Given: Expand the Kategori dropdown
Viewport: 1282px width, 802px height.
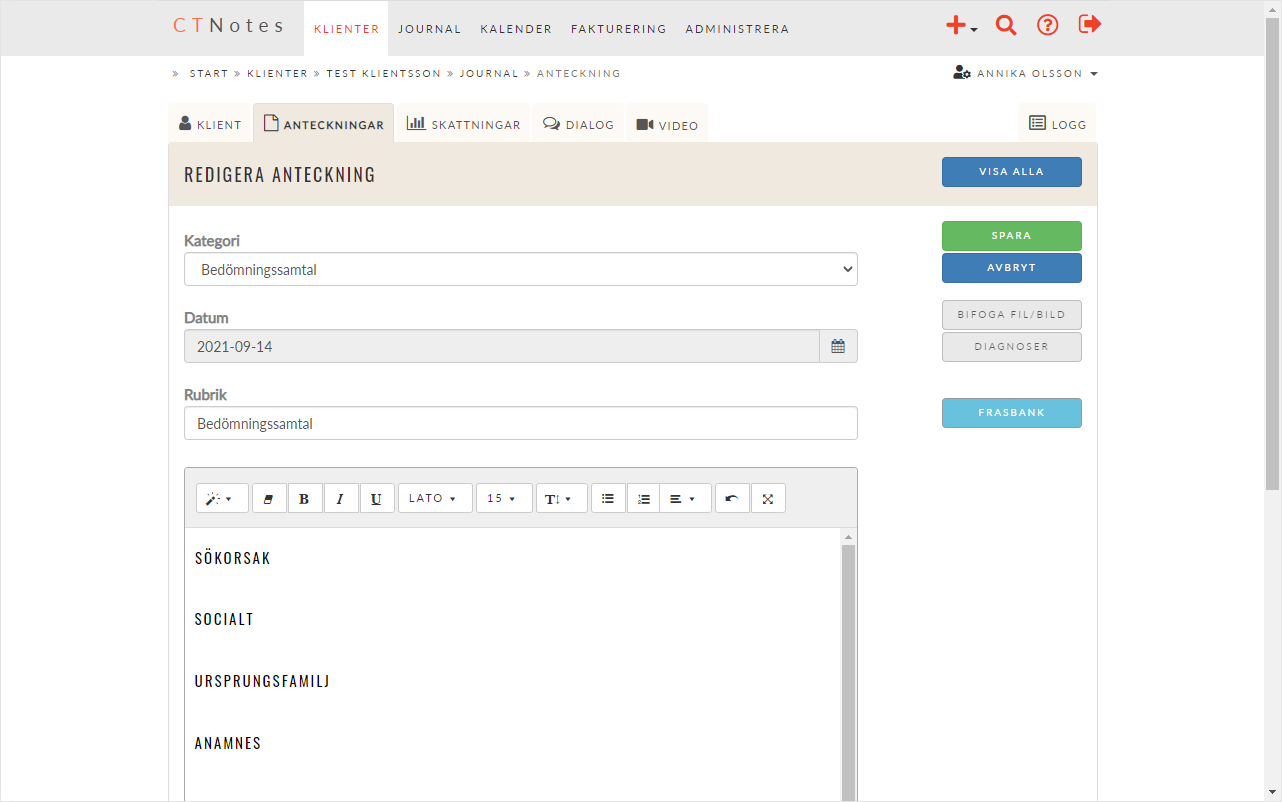Looking at the screenshot, I should [520, 269].
